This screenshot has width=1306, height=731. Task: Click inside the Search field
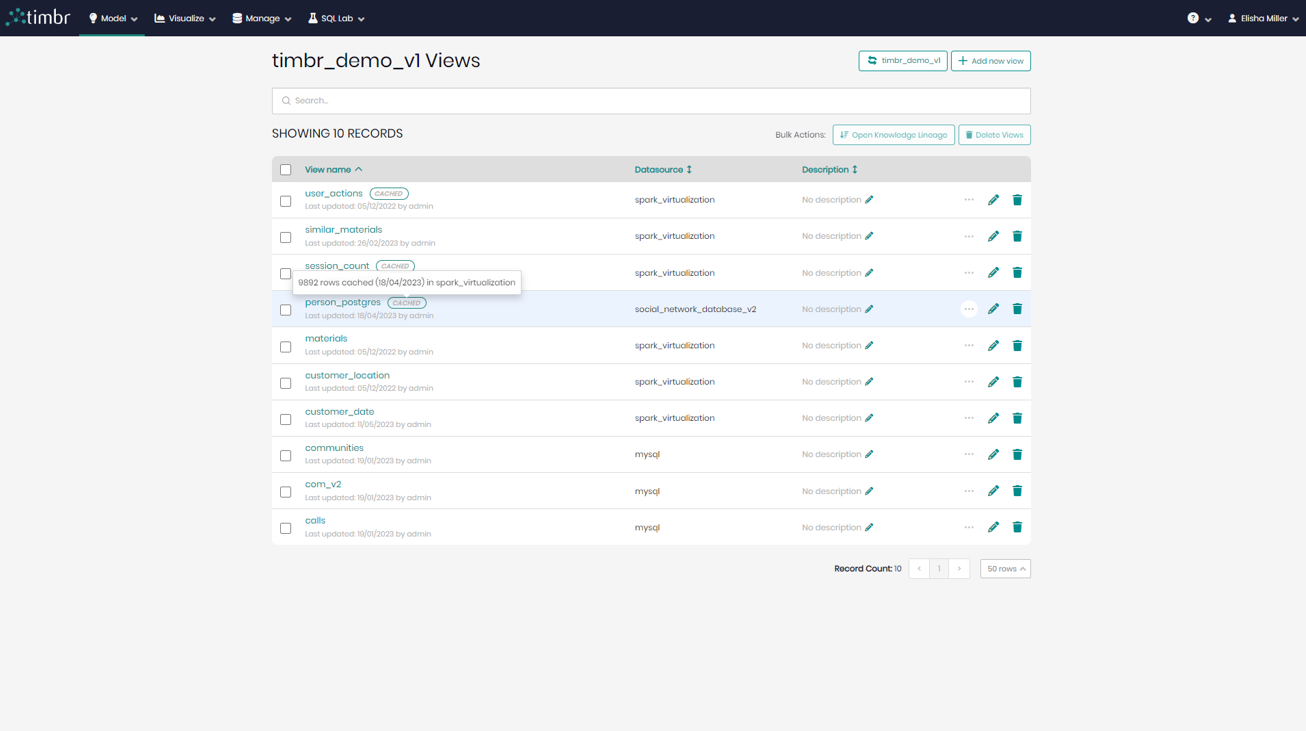(x=650, y=100)
